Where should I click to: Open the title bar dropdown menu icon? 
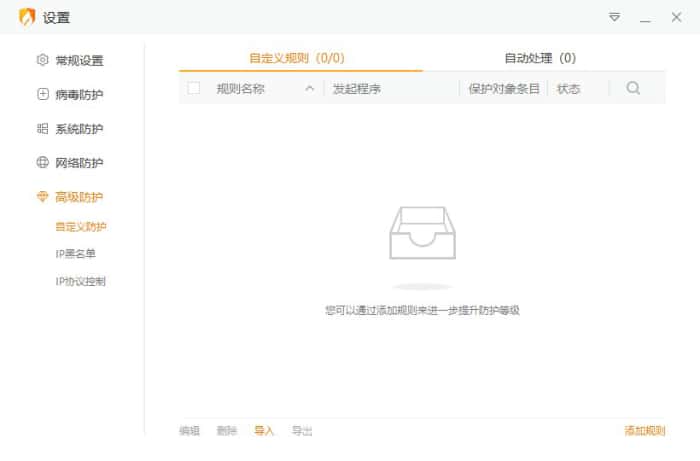[x=614, y=17]
